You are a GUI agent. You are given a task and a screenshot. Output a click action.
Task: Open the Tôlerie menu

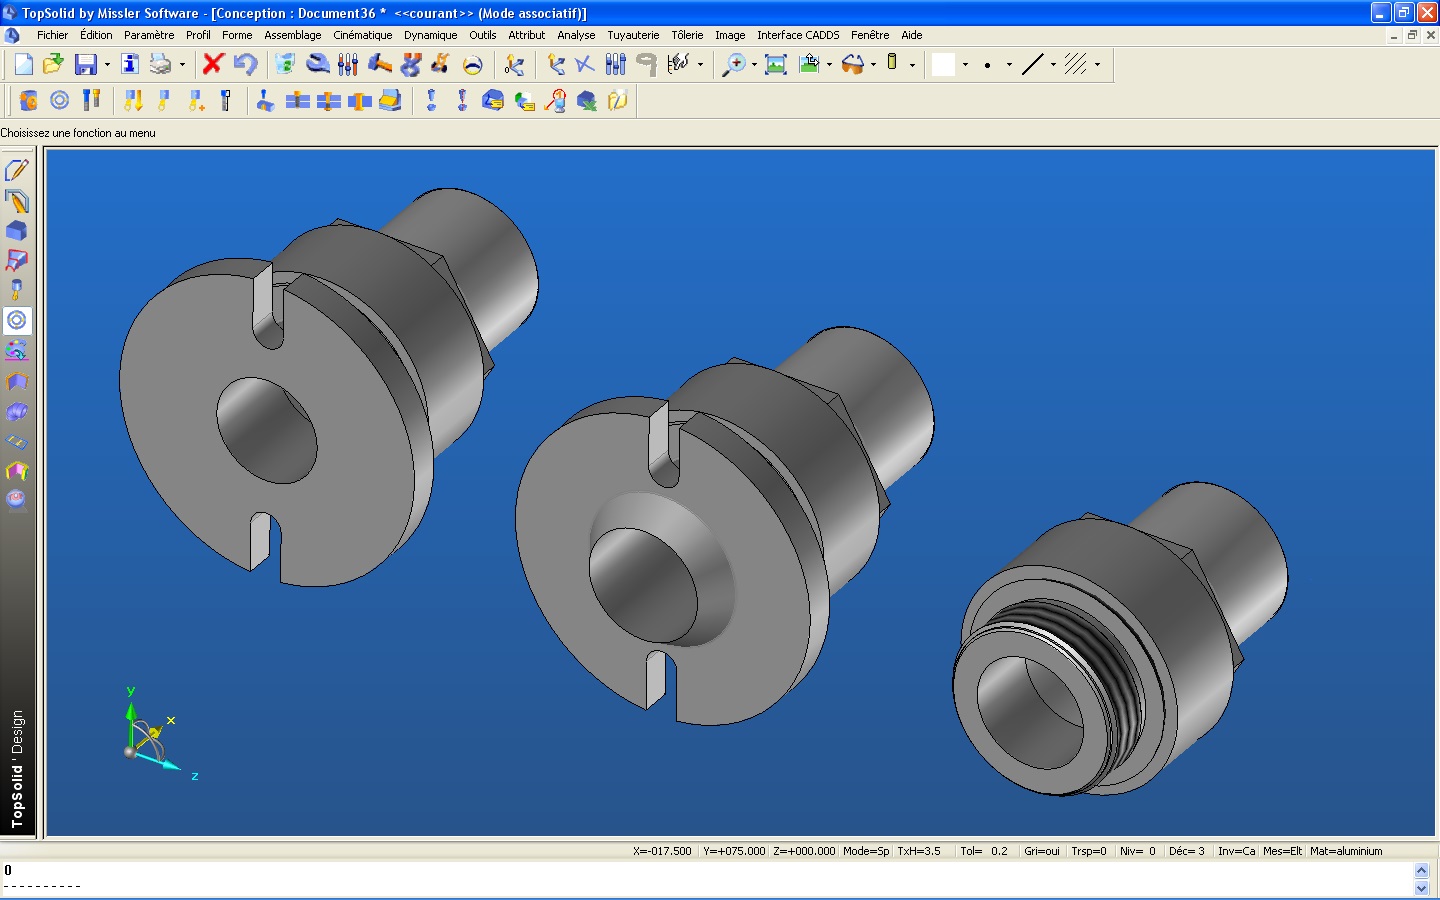[687, 35]
